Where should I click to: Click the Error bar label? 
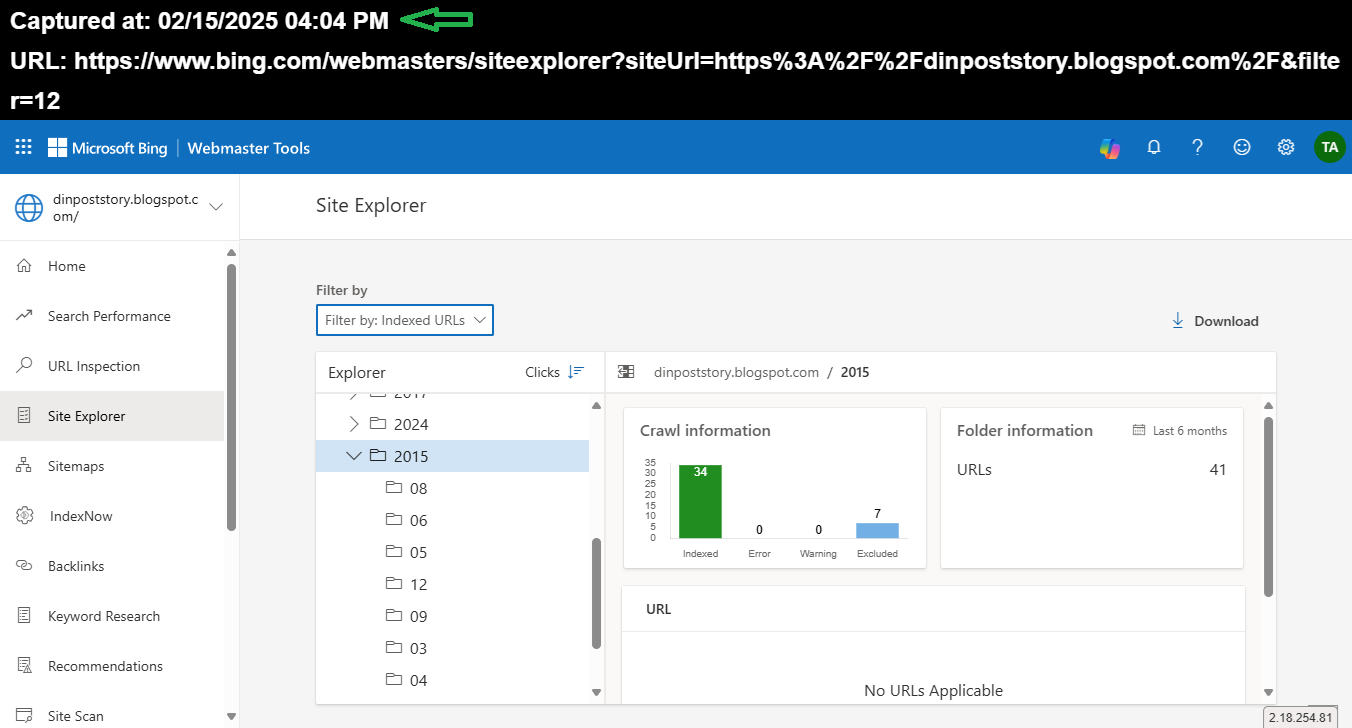click(x=760, y=553)
